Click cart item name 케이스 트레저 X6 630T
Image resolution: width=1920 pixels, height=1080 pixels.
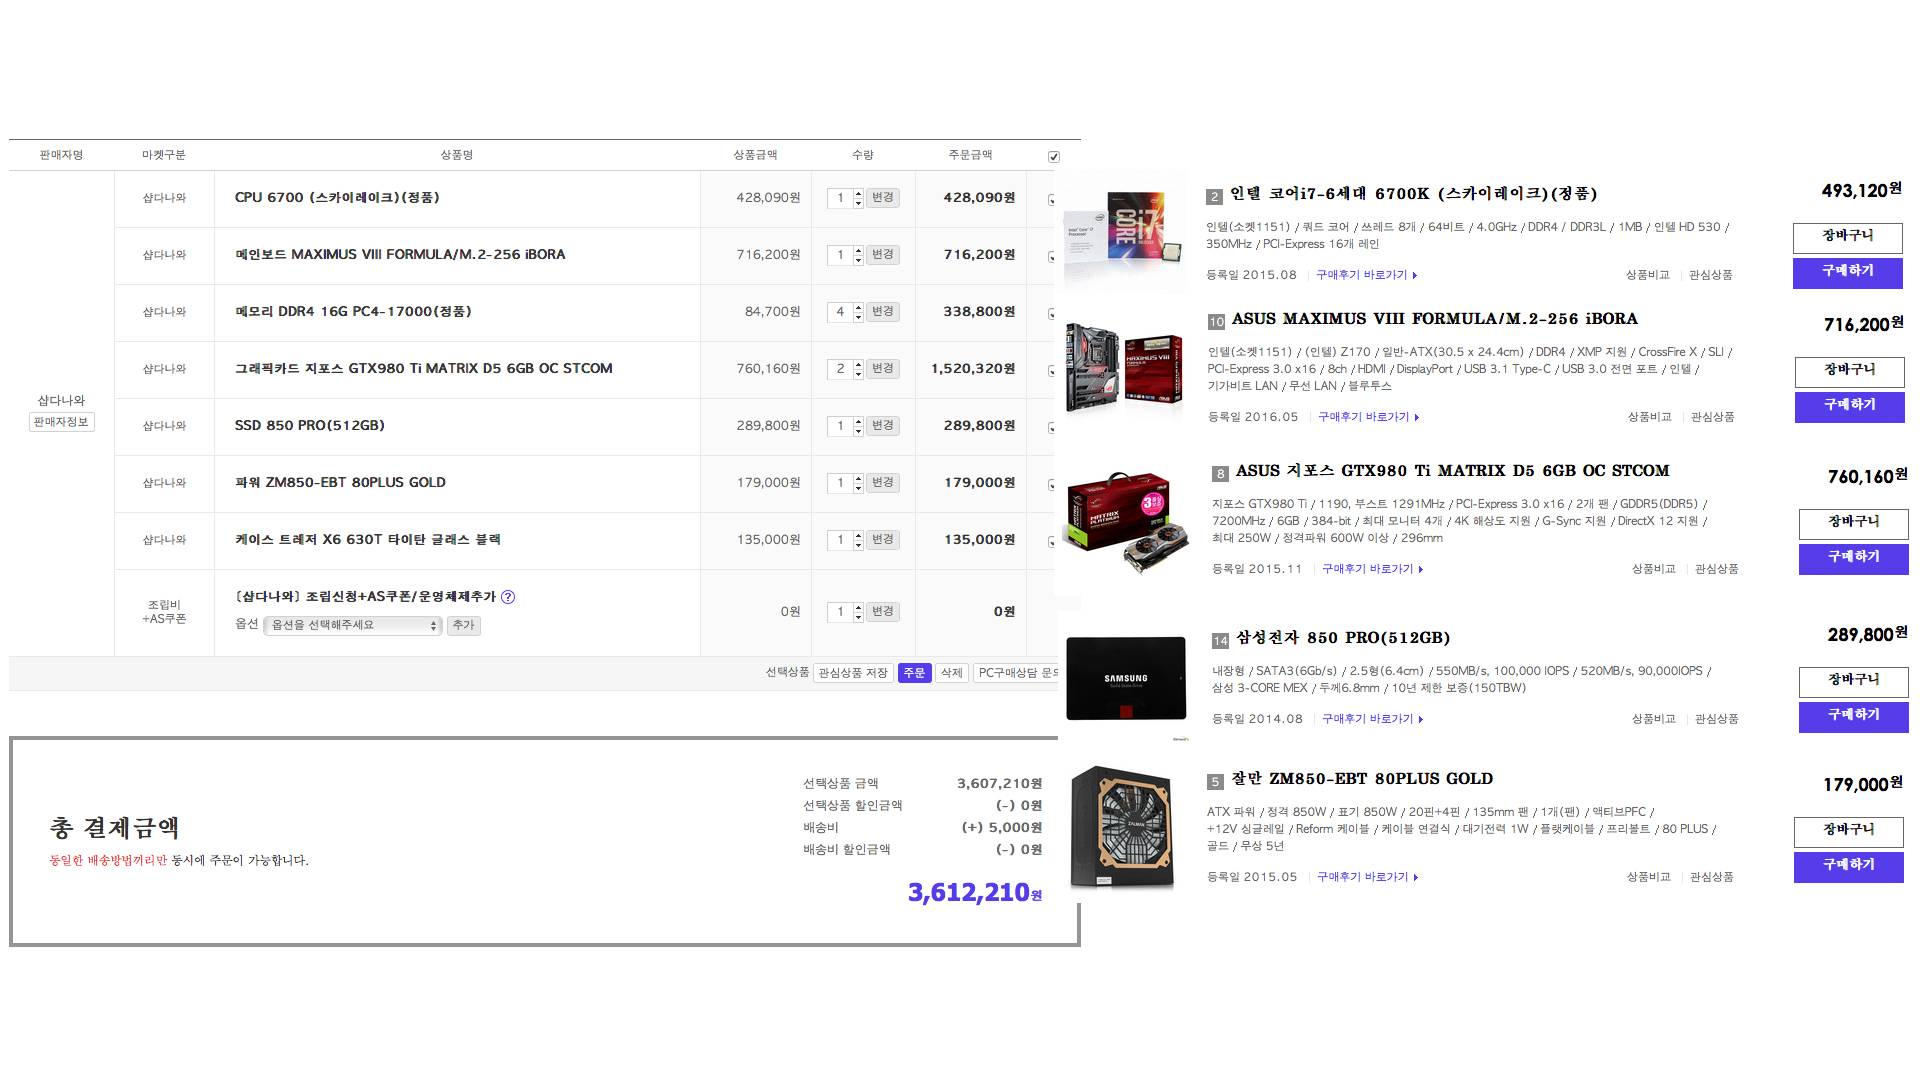tap(368, 540)
